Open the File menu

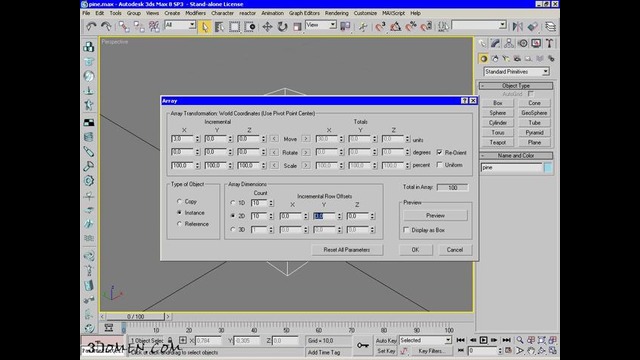[86, 13]
